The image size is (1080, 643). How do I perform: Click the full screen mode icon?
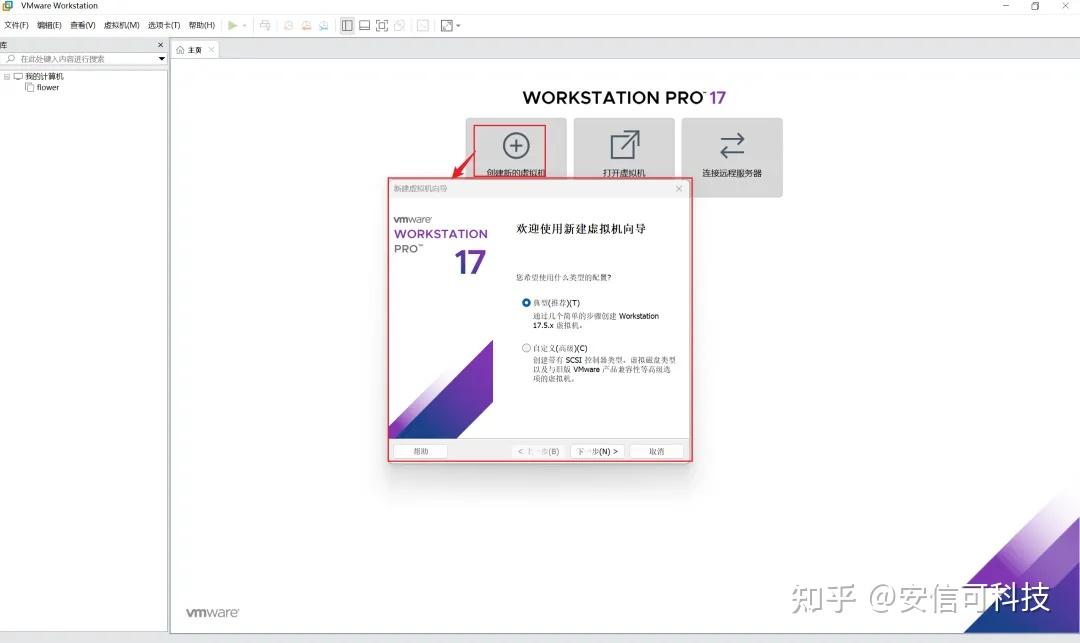(382, 25)
